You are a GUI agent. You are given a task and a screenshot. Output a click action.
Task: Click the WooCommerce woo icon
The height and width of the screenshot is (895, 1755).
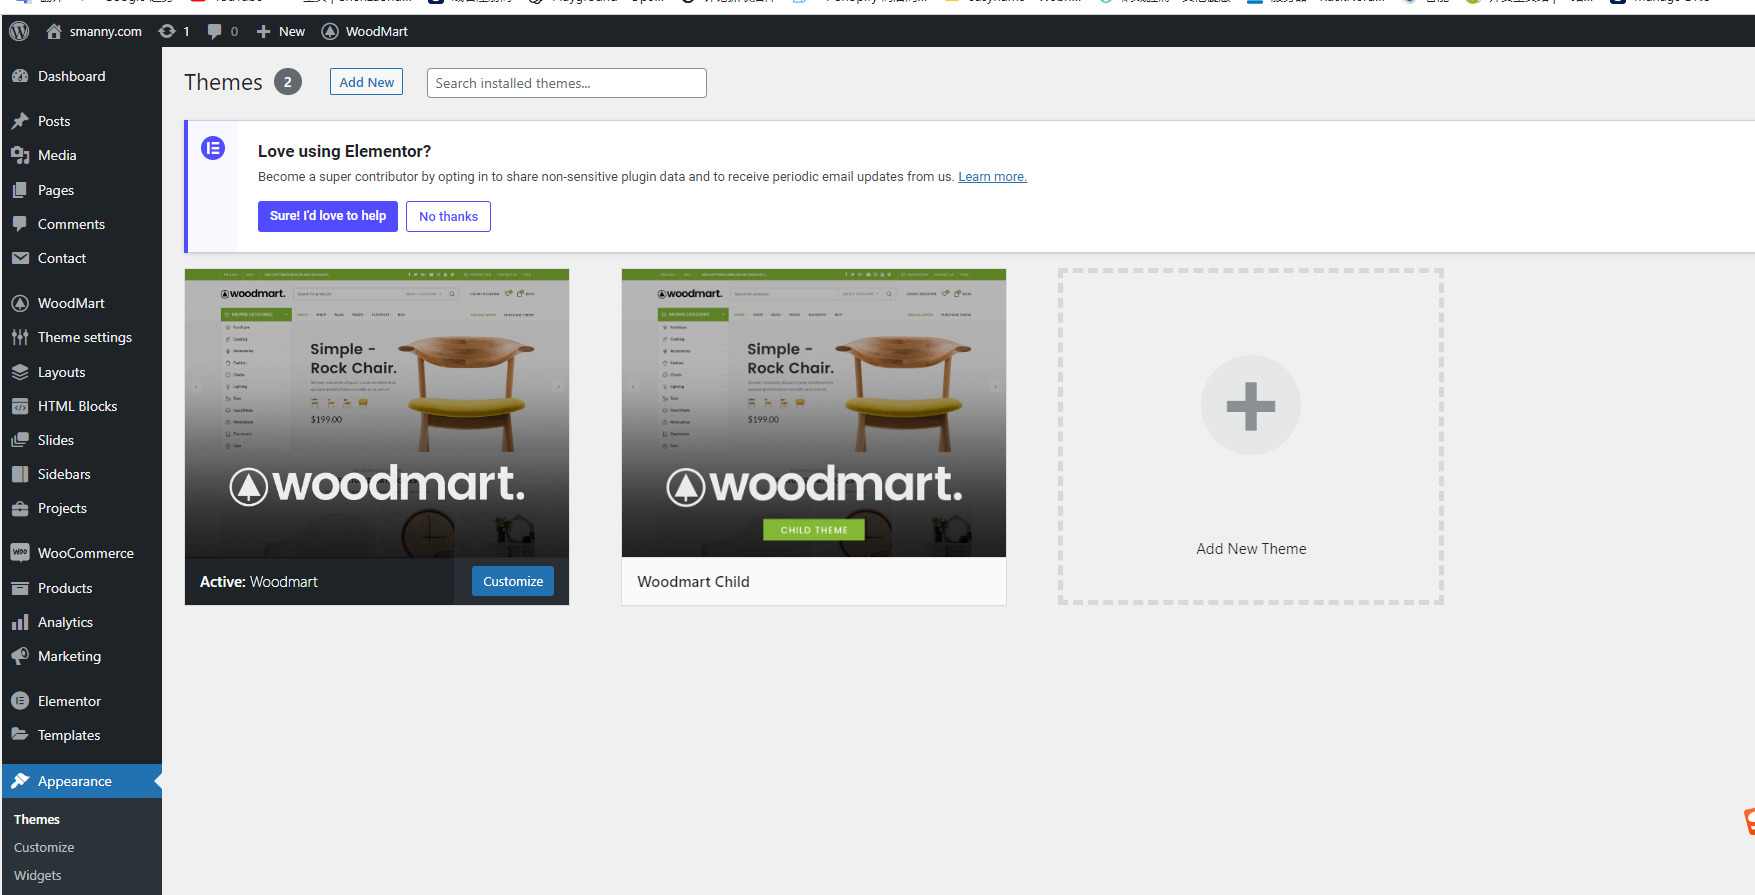(x=20, y=552)
